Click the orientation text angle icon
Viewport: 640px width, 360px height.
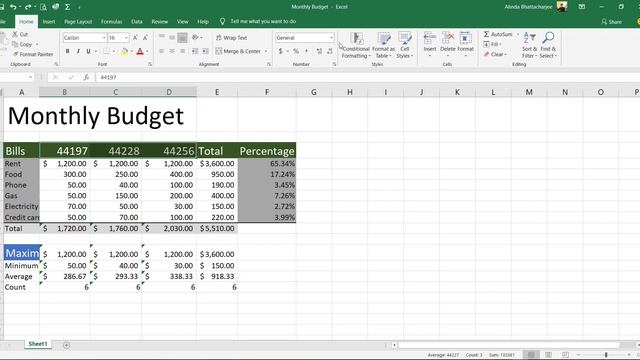click(x=196, y=38)
